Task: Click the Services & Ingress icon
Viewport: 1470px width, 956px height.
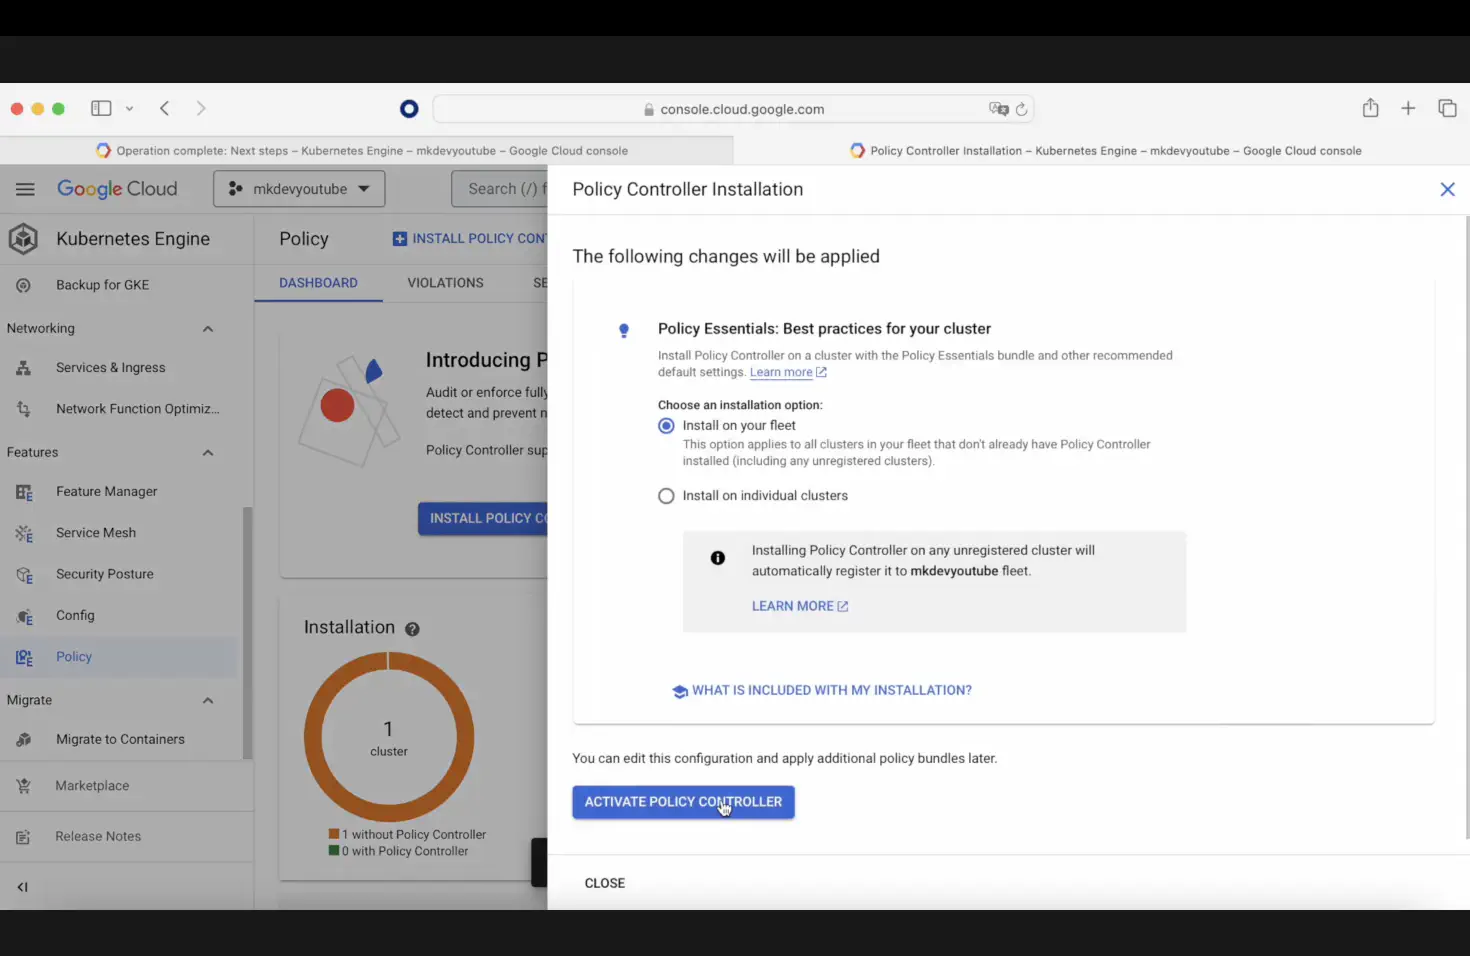Action: [x=23, y=368]
